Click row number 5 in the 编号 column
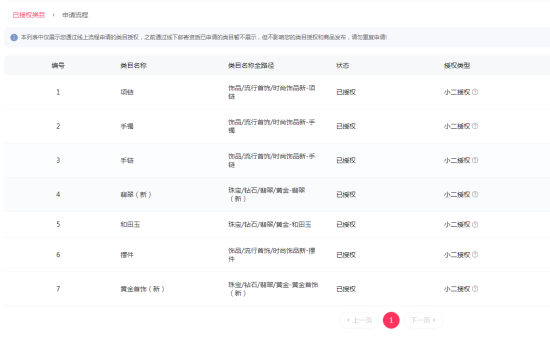This screenshot has height=360, width=550. tap(58, 224)
